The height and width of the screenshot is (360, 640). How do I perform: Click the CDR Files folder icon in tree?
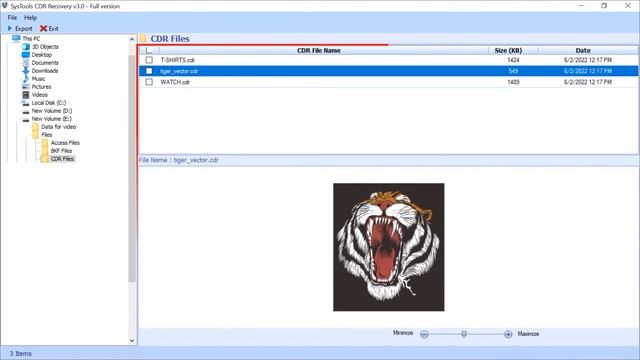[x=44, y=159]
